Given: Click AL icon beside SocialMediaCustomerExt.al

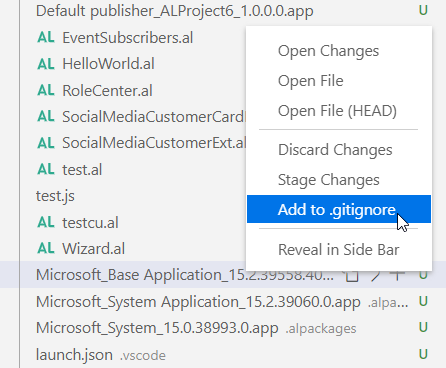Looking at the screenshot, I should [46, 143].
